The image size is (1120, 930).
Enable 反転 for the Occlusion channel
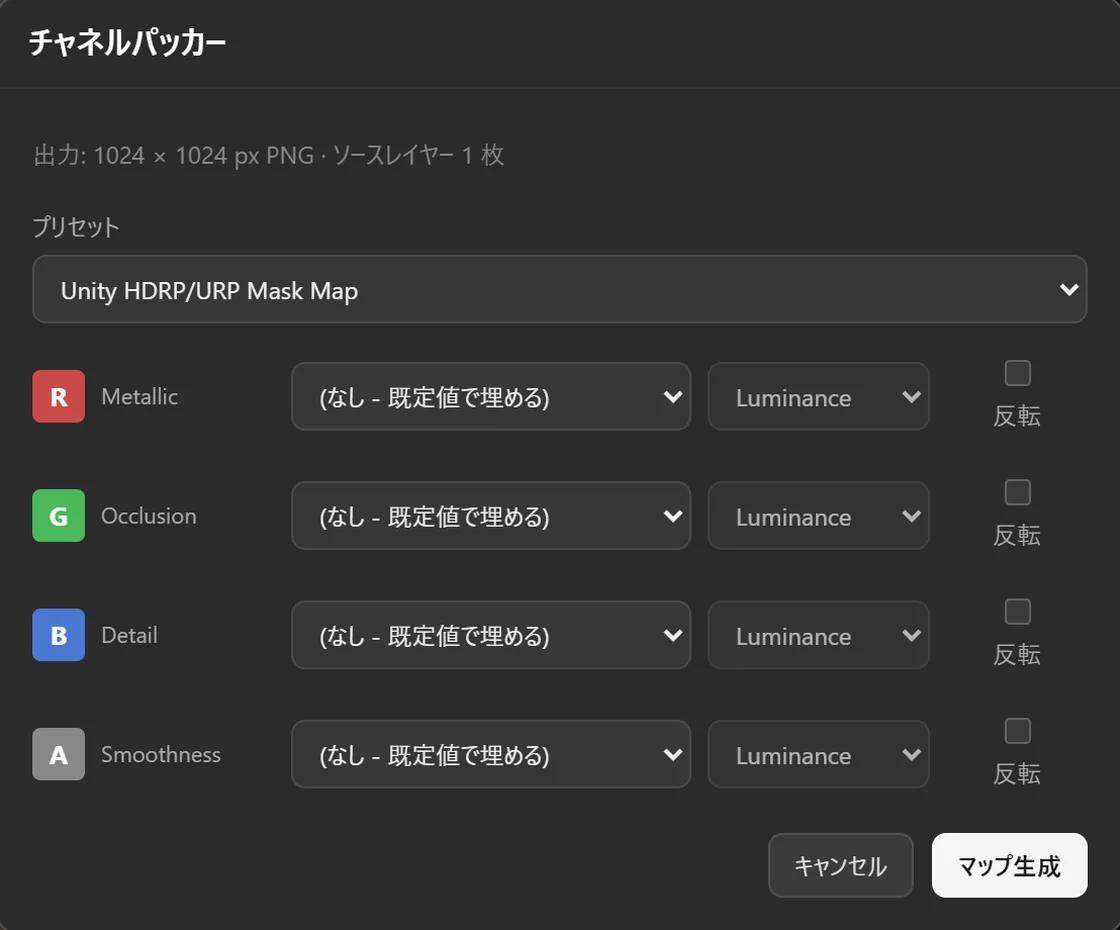(1017, 492)
